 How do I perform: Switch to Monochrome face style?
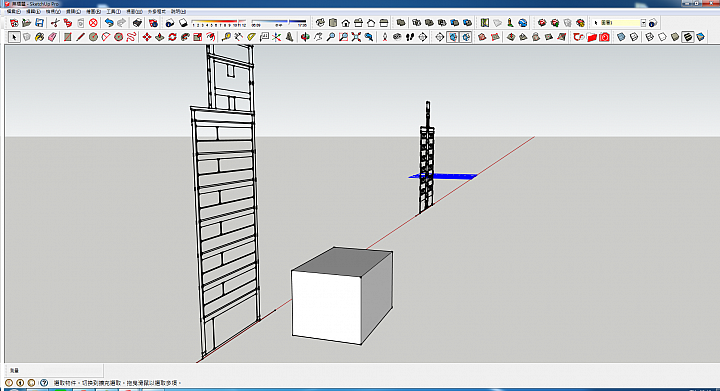click(x=700, y=37)
